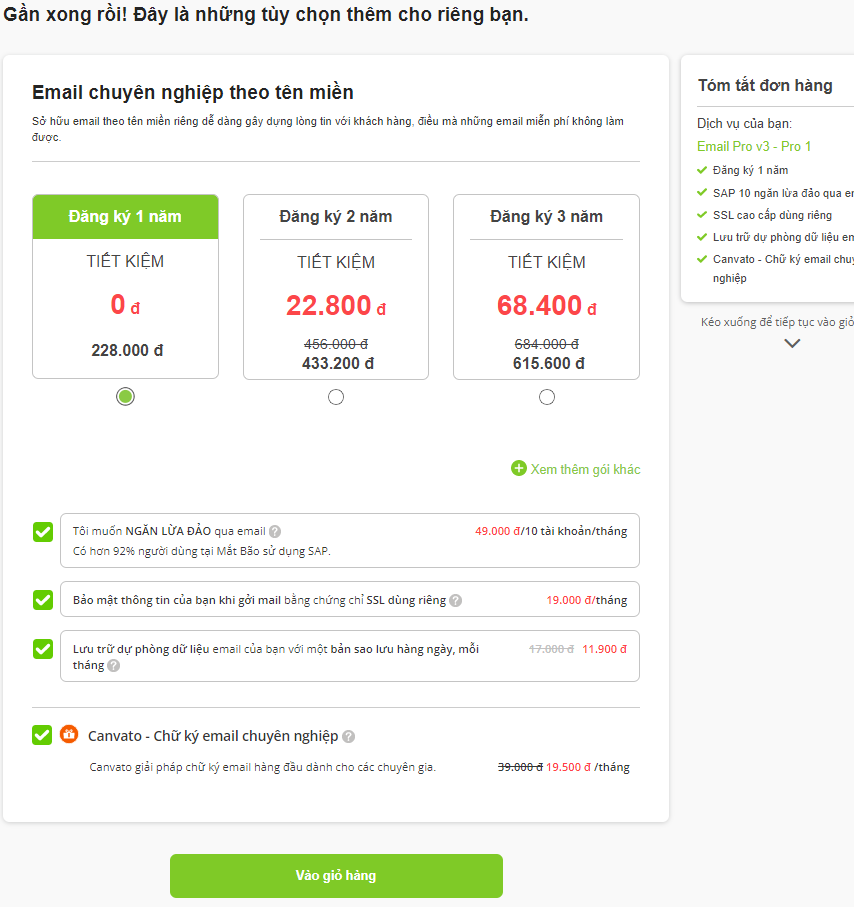Image resolution: width=854 pixels, height=907 pixels.
Task: Click the orange Canvato gift icon
Action: (69, 735)
